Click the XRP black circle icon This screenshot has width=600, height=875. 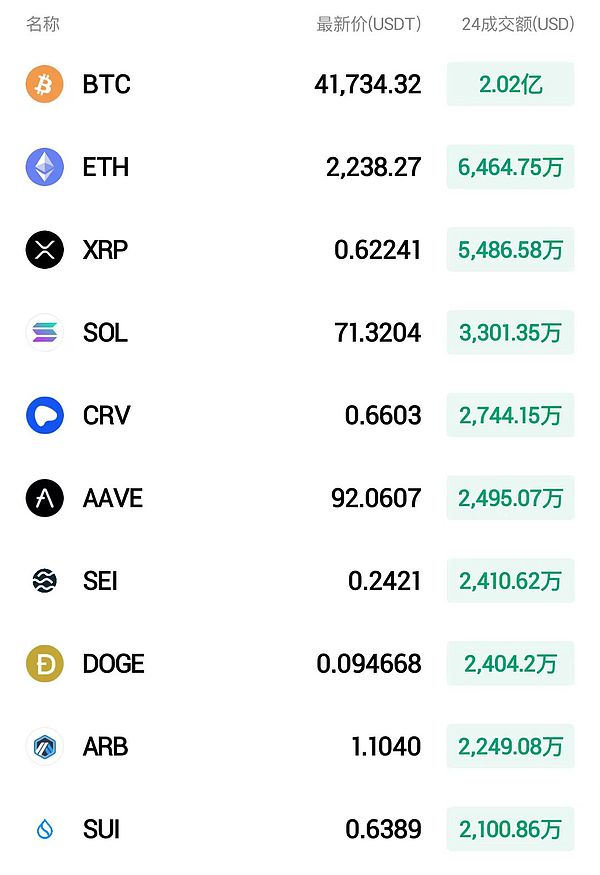tap(44, 250)
